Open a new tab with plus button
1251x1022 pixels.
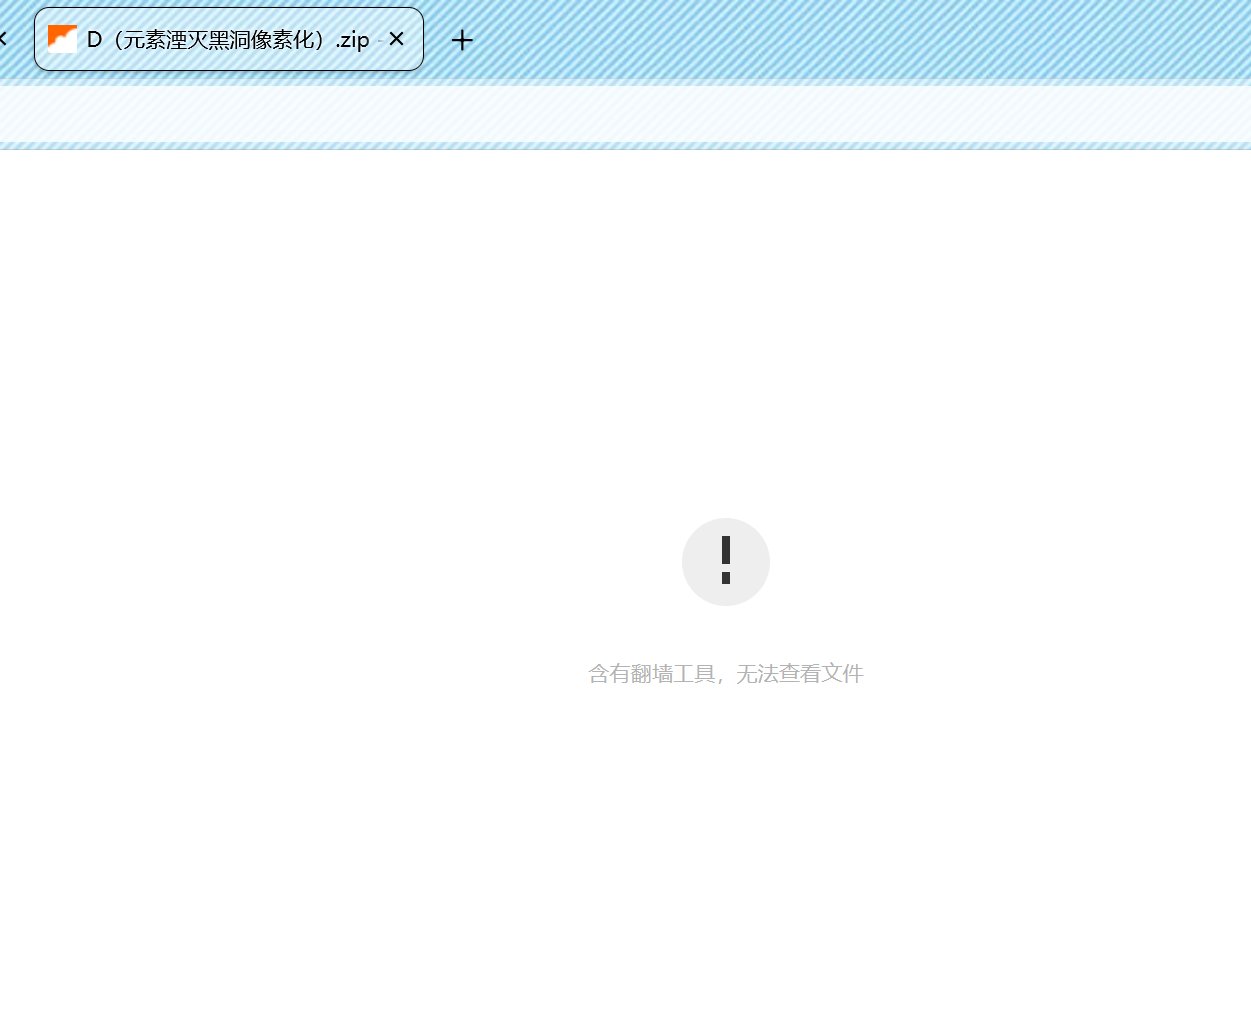(462, 40)
